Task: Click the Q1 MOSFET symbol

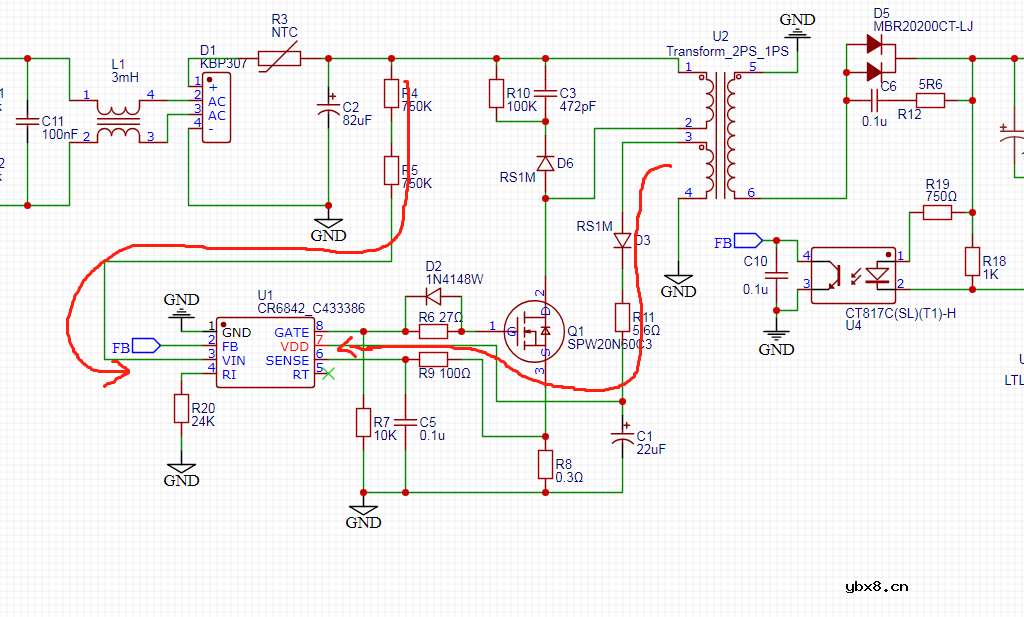Action: click(x=530, y=329)
